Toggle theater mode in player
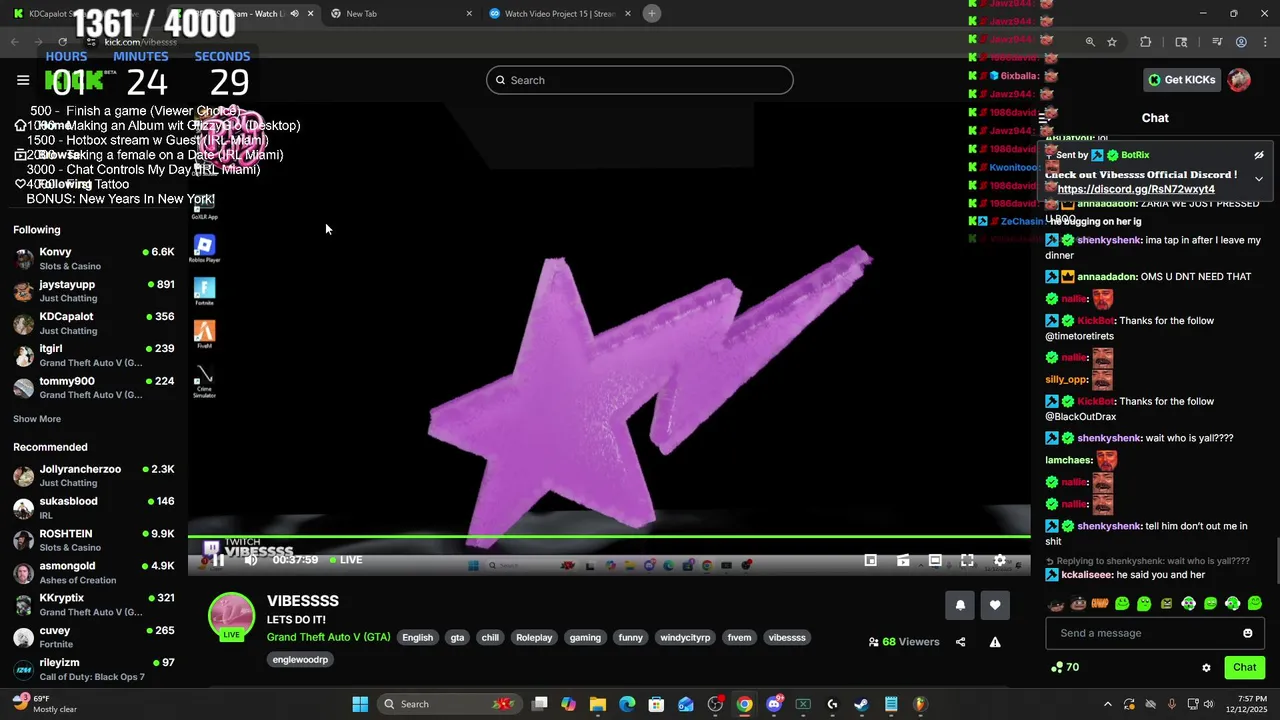Screen dimensions: 1280x720 tap(935, 561)
